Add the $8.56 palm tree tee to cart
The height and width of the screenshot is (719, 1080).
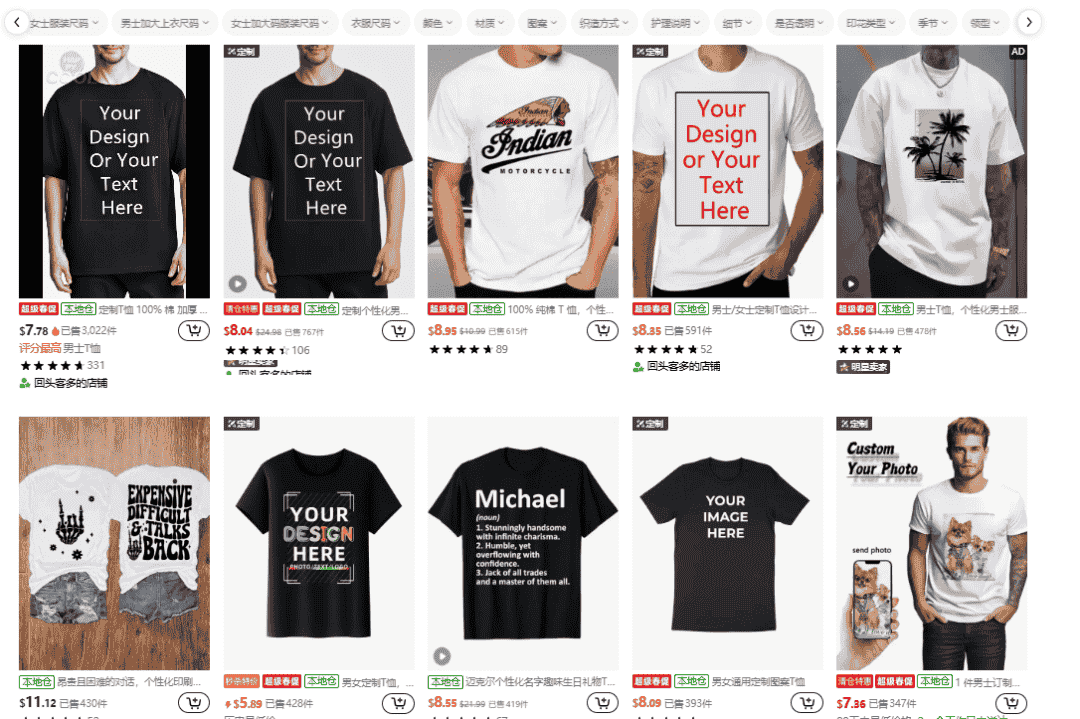click(1011, 331)
